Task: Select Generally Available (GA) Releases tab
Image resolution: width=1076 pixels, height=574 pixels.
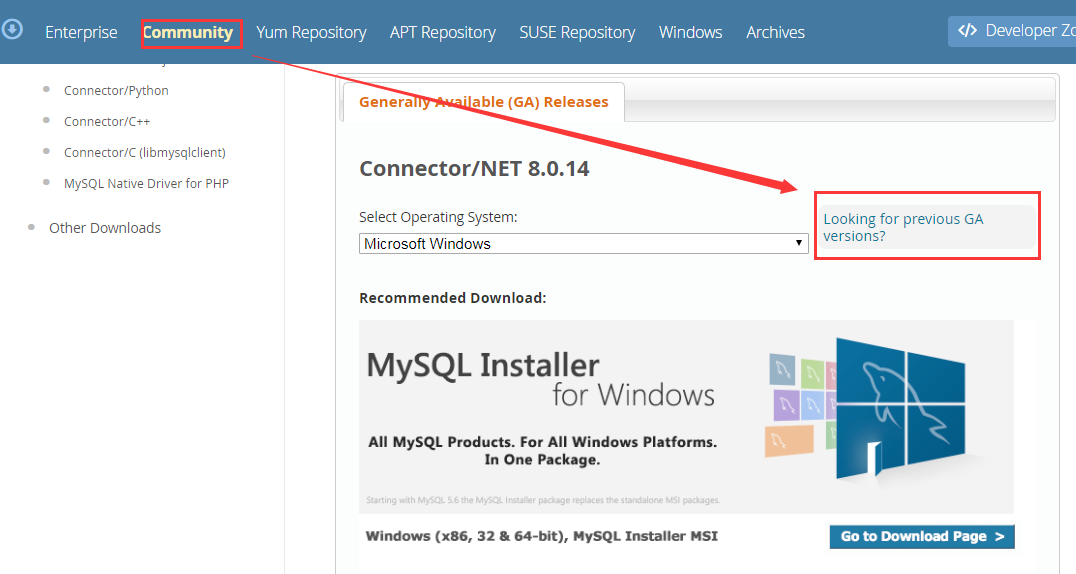Action: tap(484, 102)
